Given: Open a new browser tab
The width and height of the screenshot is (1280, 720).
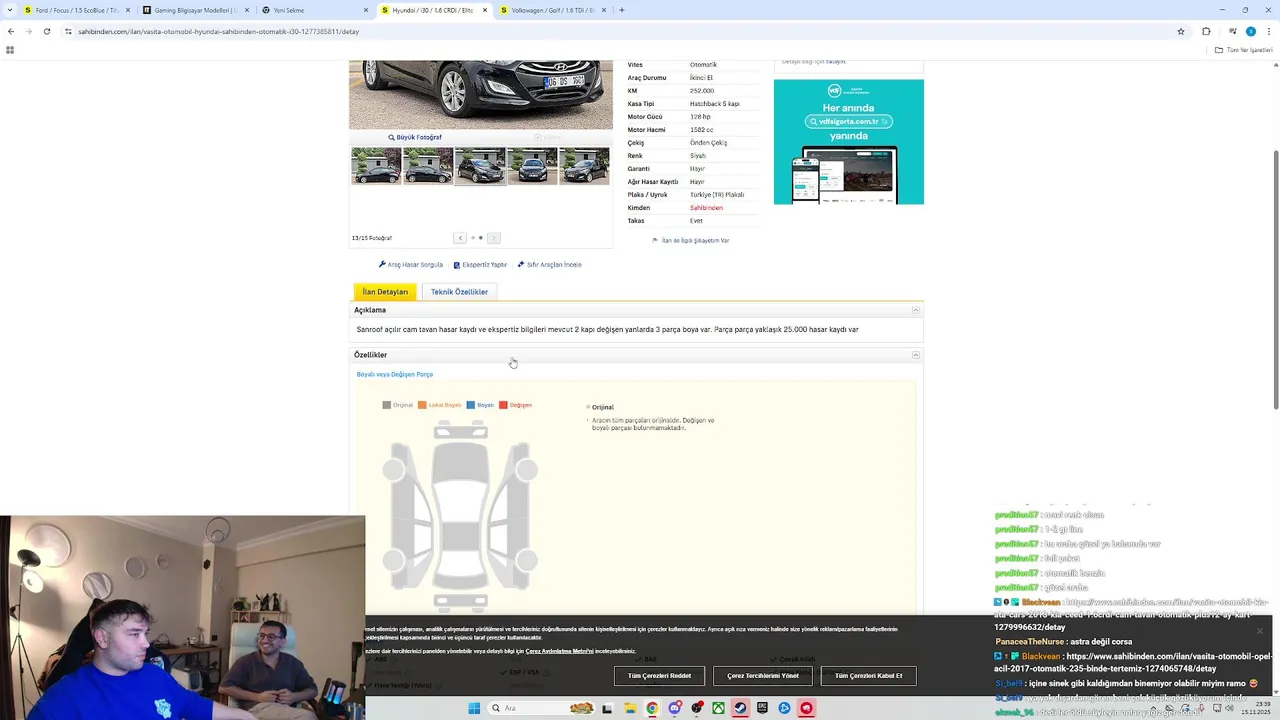Looking at the screenshot, I should (622, 10).
